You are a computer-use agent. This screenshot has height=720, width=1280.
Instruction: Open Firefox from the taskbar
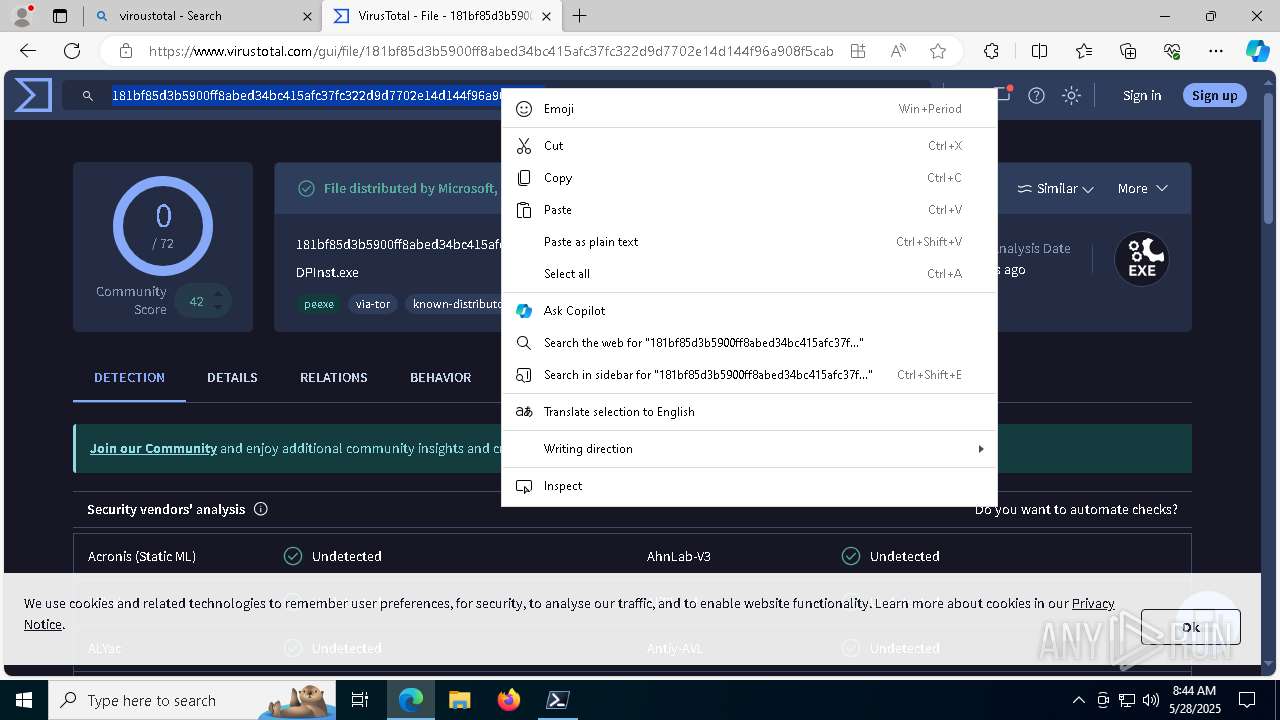[509, 700]
